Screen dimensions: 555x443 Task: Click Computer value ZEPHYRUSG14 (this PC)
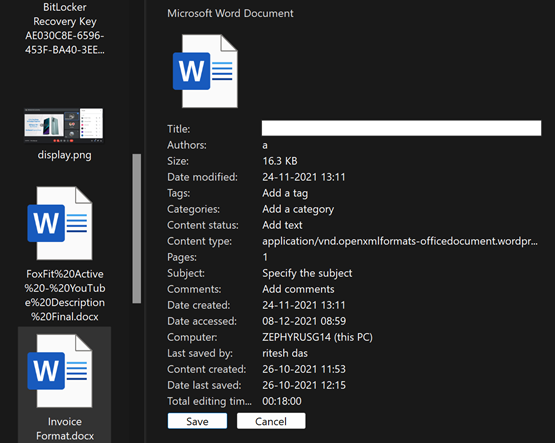coord(317,337)
